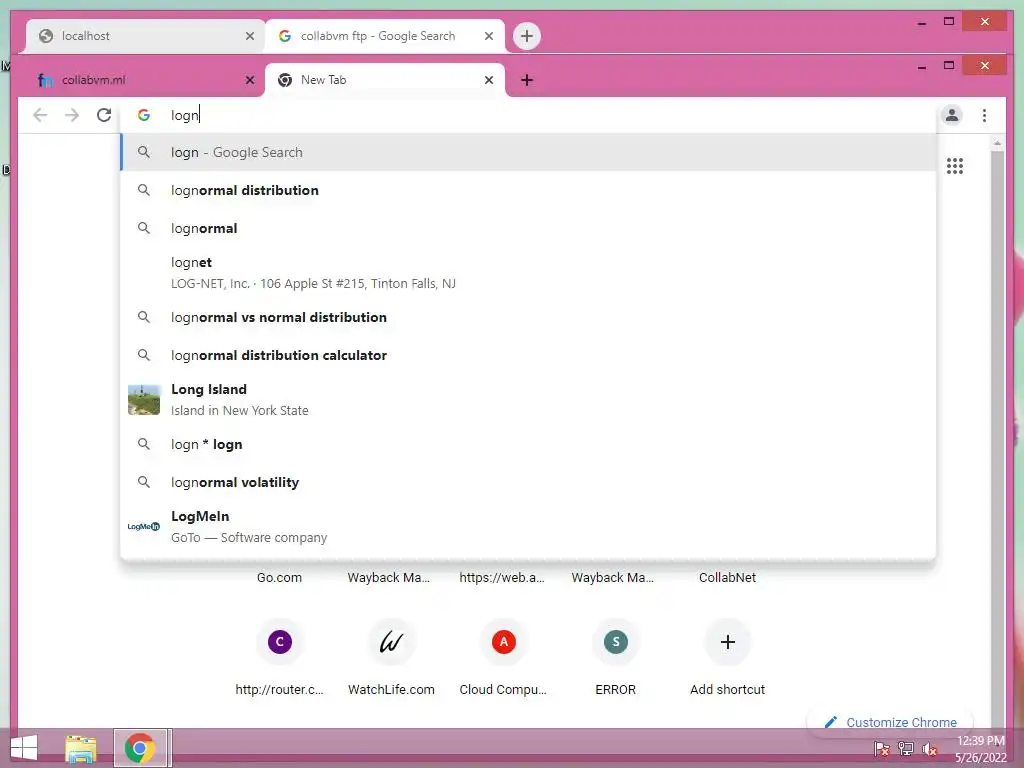Open the Cloud Compu... shortcut icon

tap(504, 642)
